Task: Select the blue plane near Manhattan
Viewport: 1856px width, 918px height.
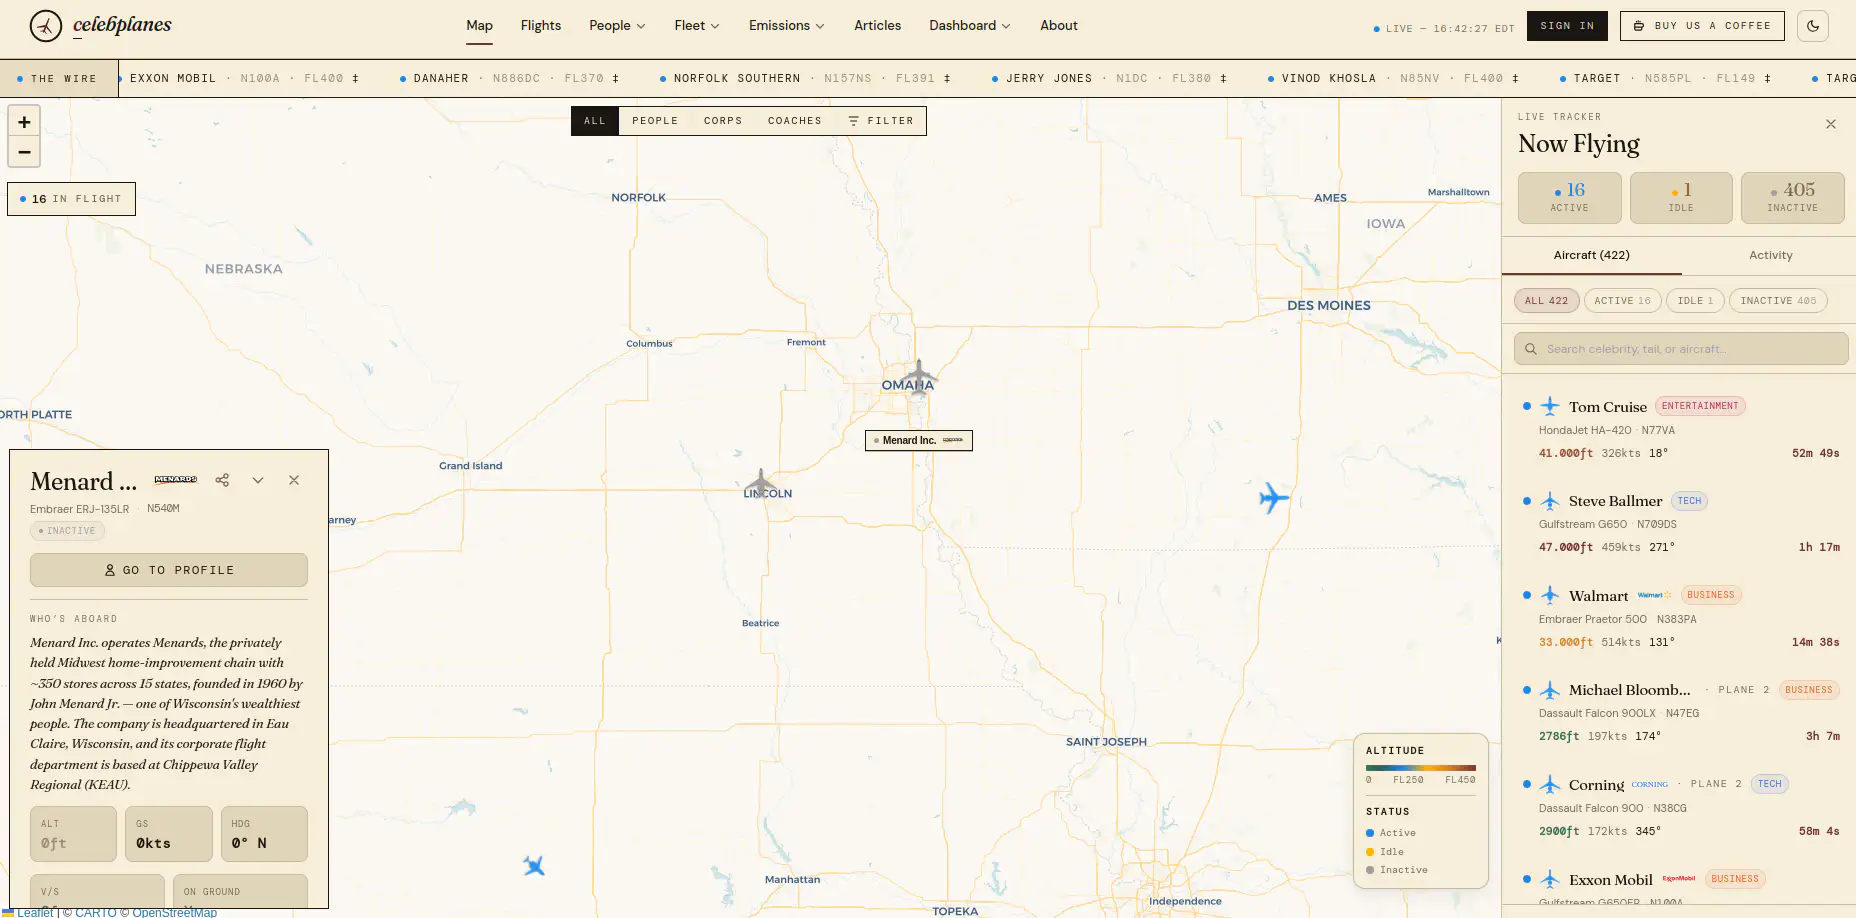Action: pyautogui.click(x=534, y=865)
